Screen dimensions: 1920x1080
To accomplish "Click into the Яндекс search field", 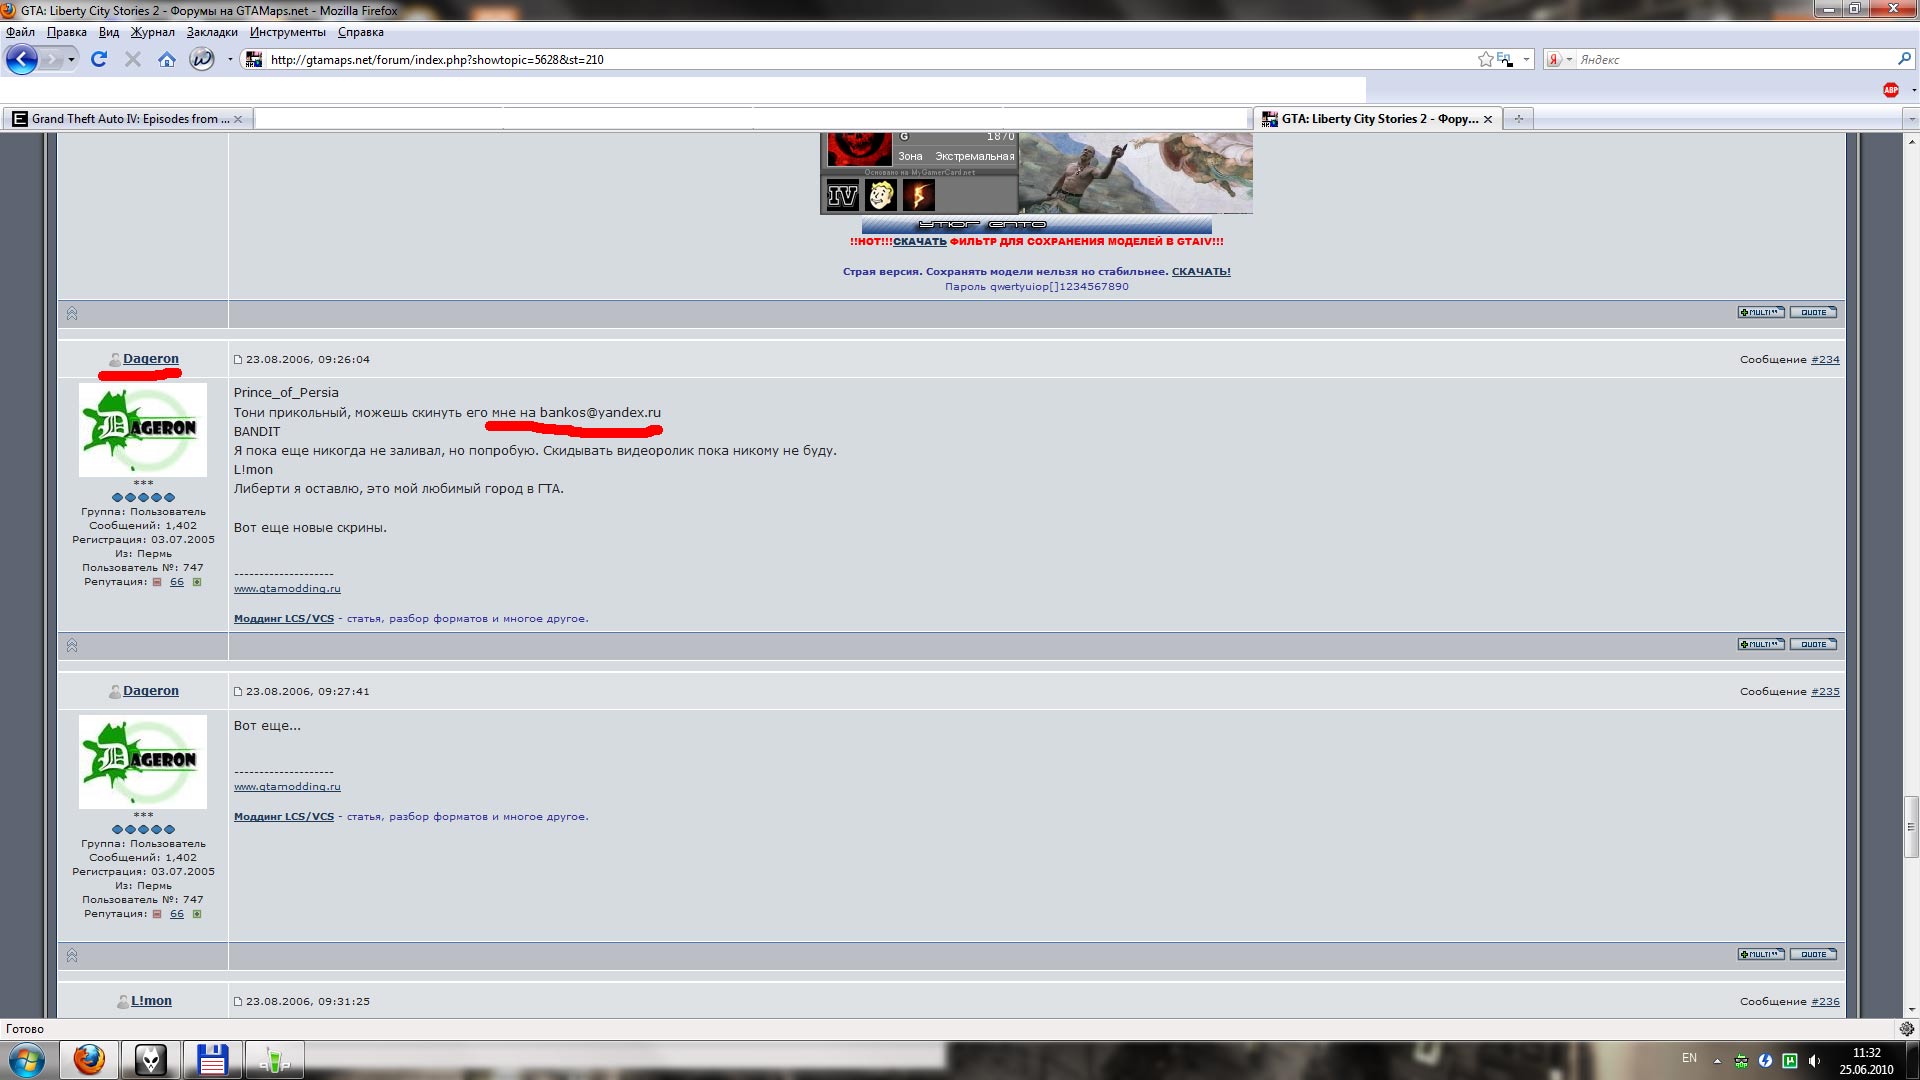I will (x=1735, y=59).
